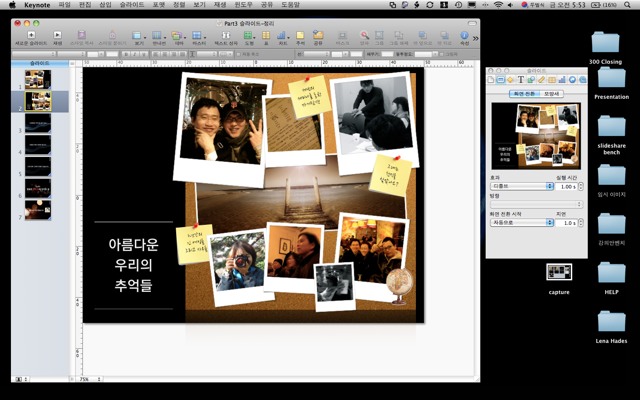Screen dimensions: 640x400
Task: Open the 보기 (View) menu in menu bar
Action: [x=199, y=5]
